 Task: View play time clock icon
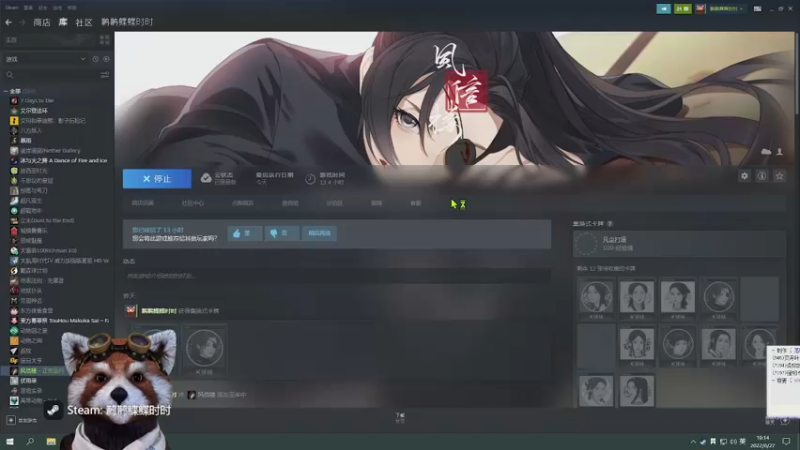pyautogui.click(x=310, y=179)
